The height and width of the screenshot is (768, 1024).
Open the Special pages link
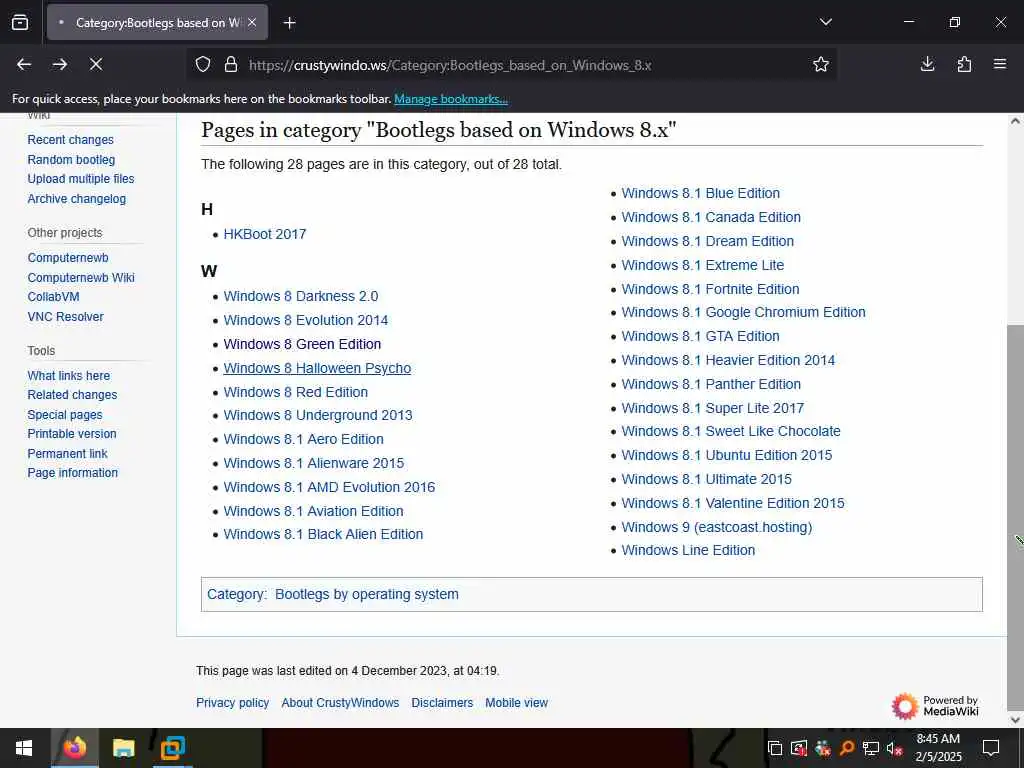65,415
